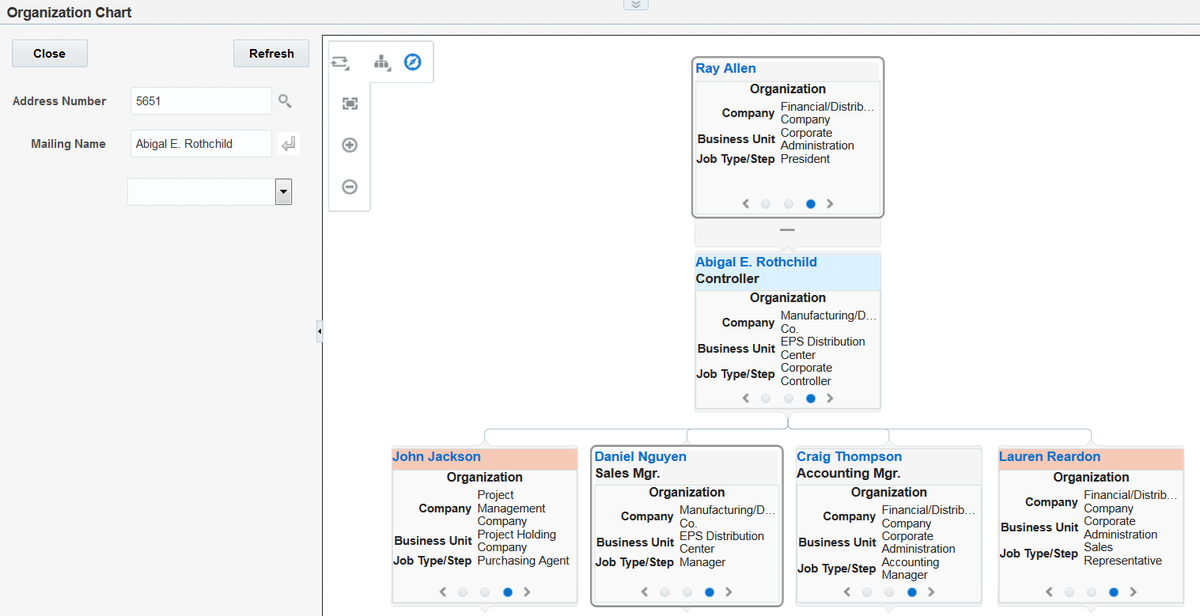Open the Daniel Nguyen name link

tap(641, 457)
